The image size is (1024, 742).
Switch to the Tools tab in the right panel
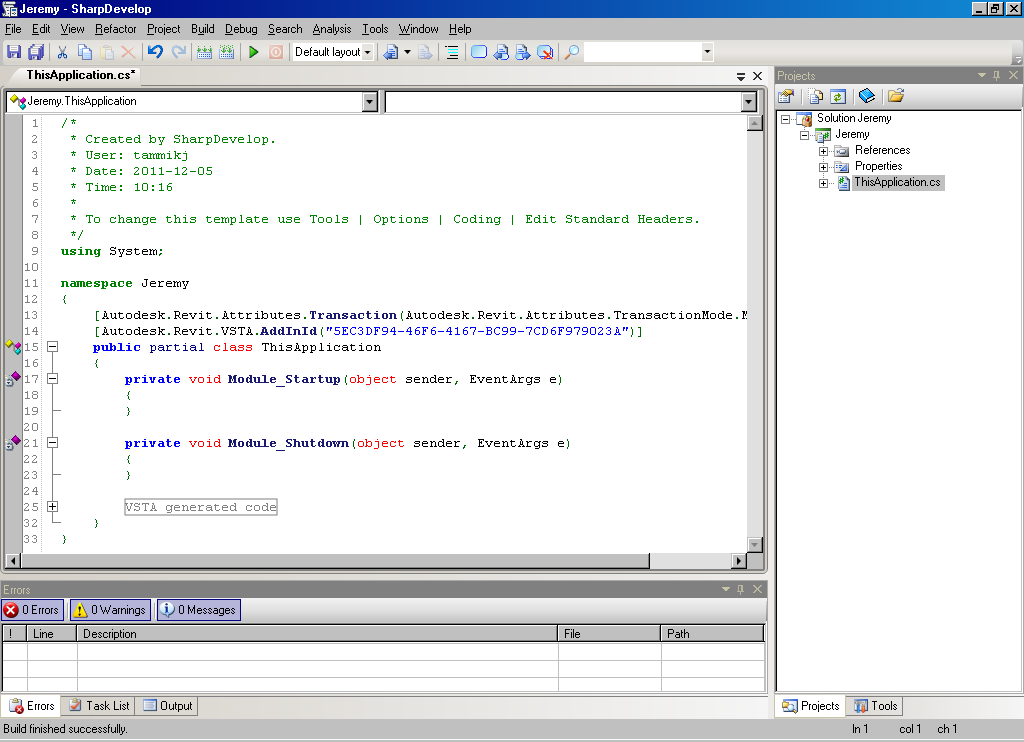(x=875, y=705)
